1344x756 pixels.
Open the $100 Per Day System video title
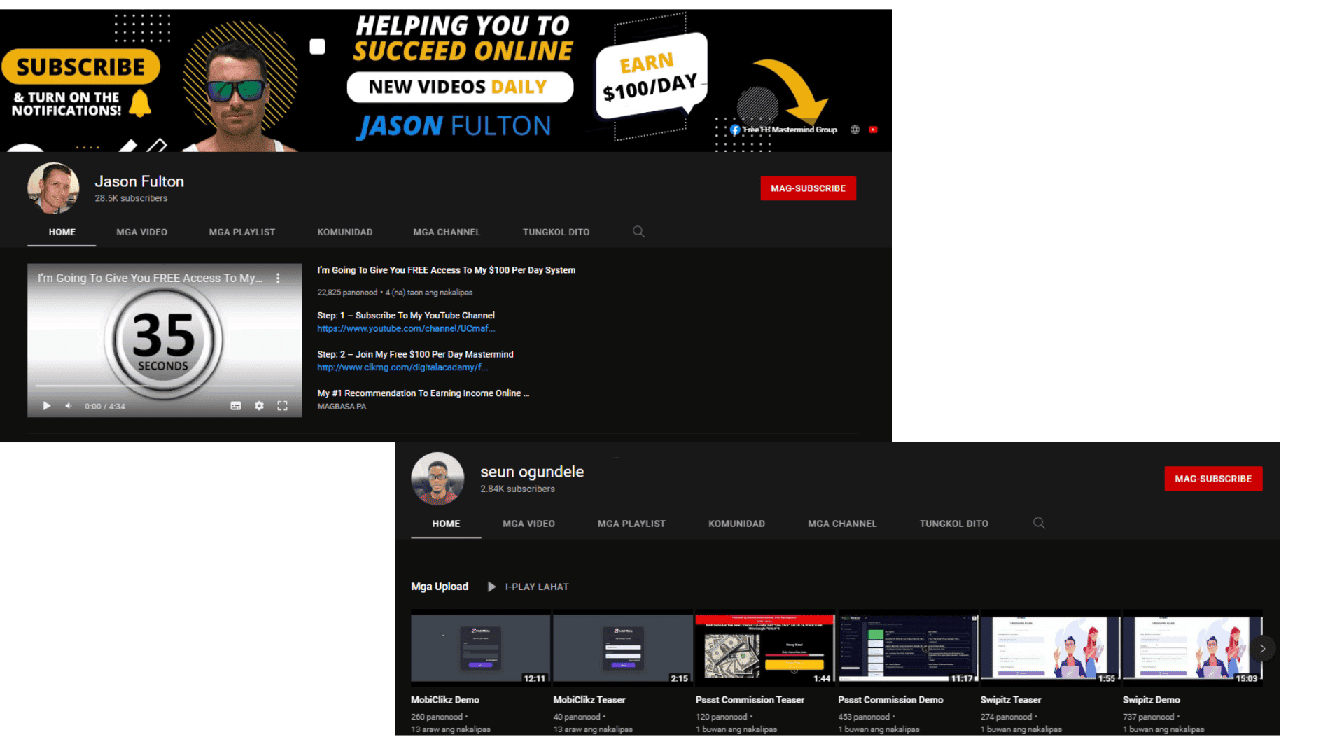point(446,270)
